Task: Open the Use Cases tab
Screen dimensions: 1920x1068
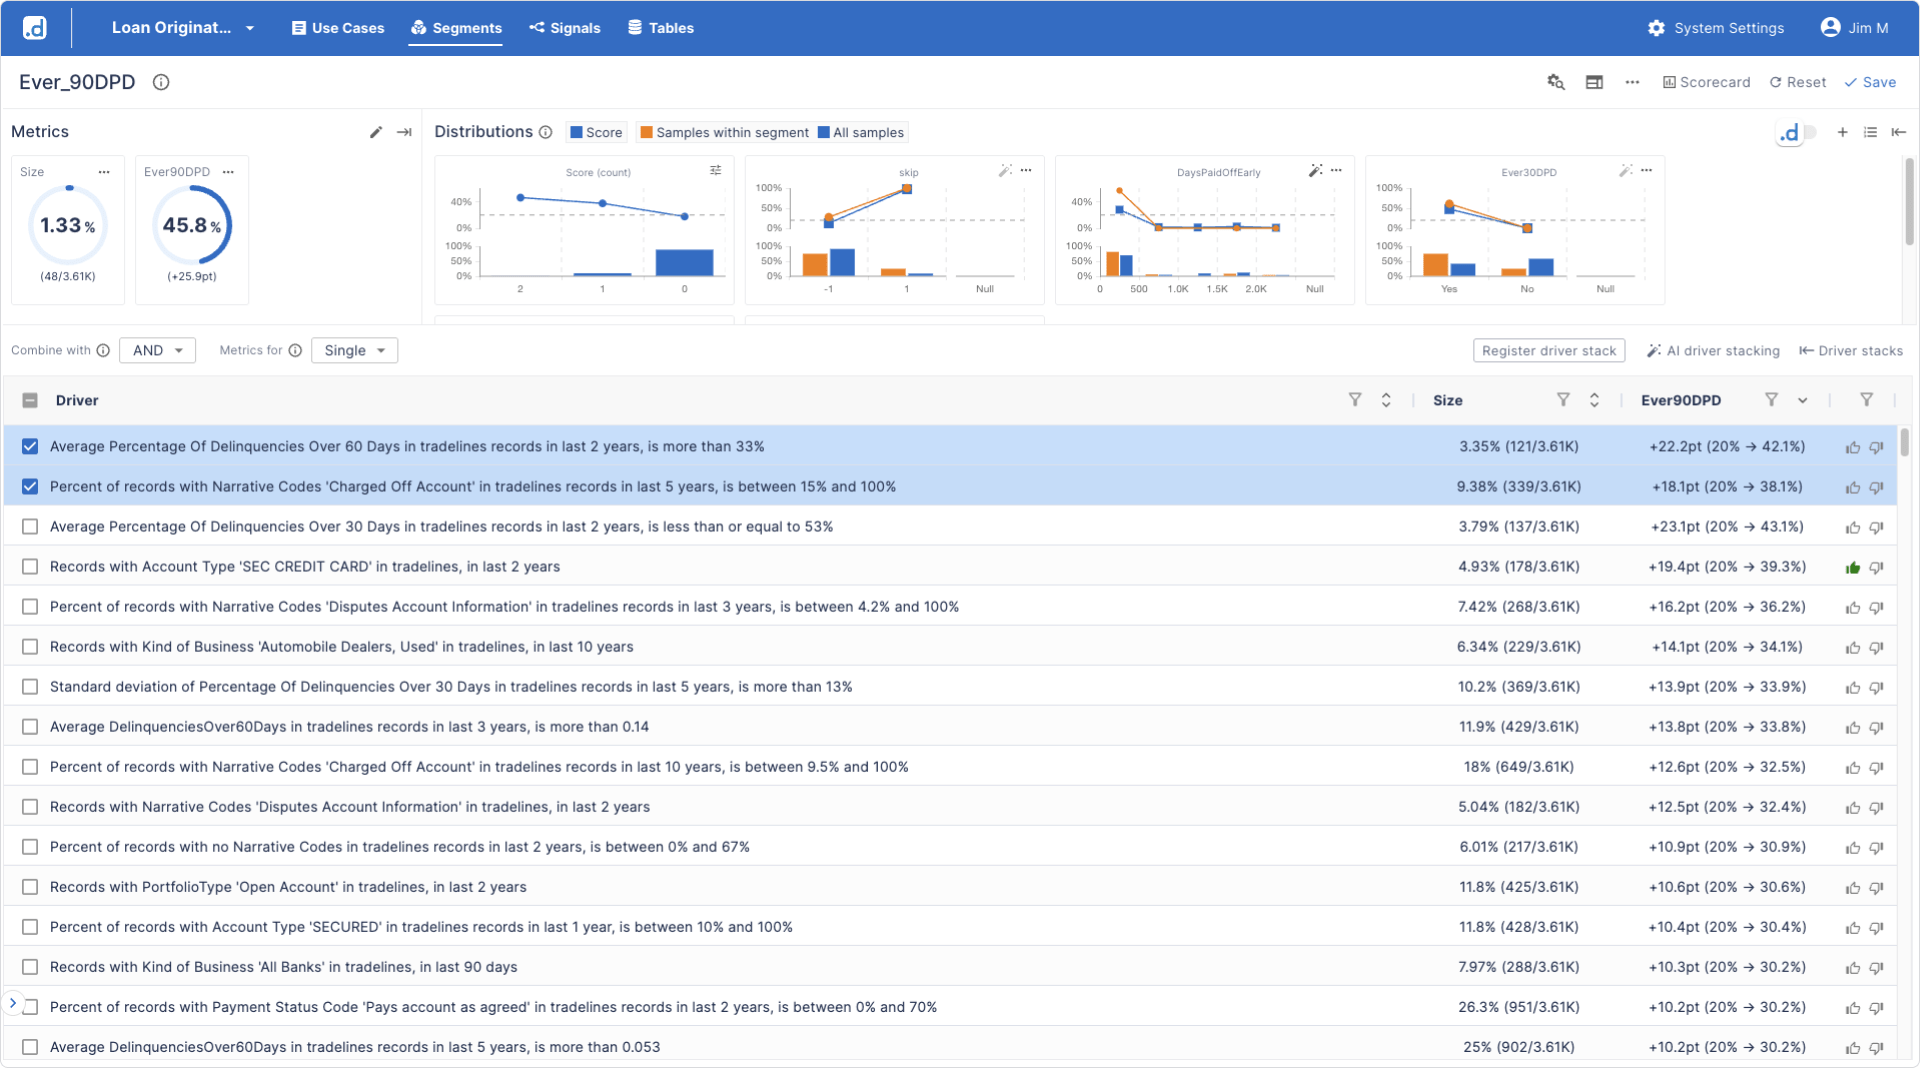Action: (x=338, y=28)
